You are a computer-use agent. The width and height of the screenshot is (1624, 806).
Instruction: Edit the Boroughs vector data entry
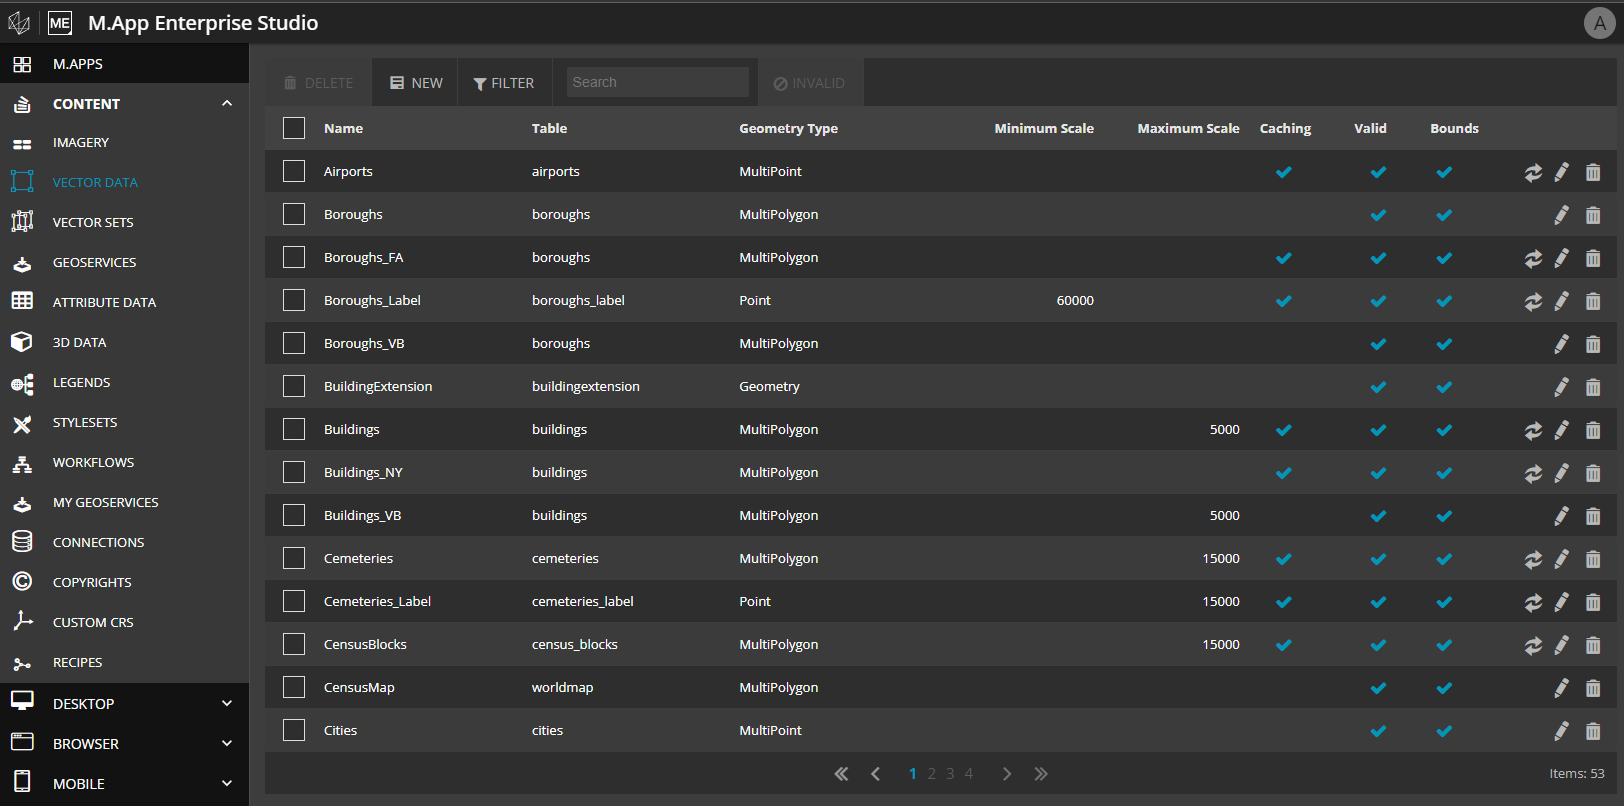1561,215
